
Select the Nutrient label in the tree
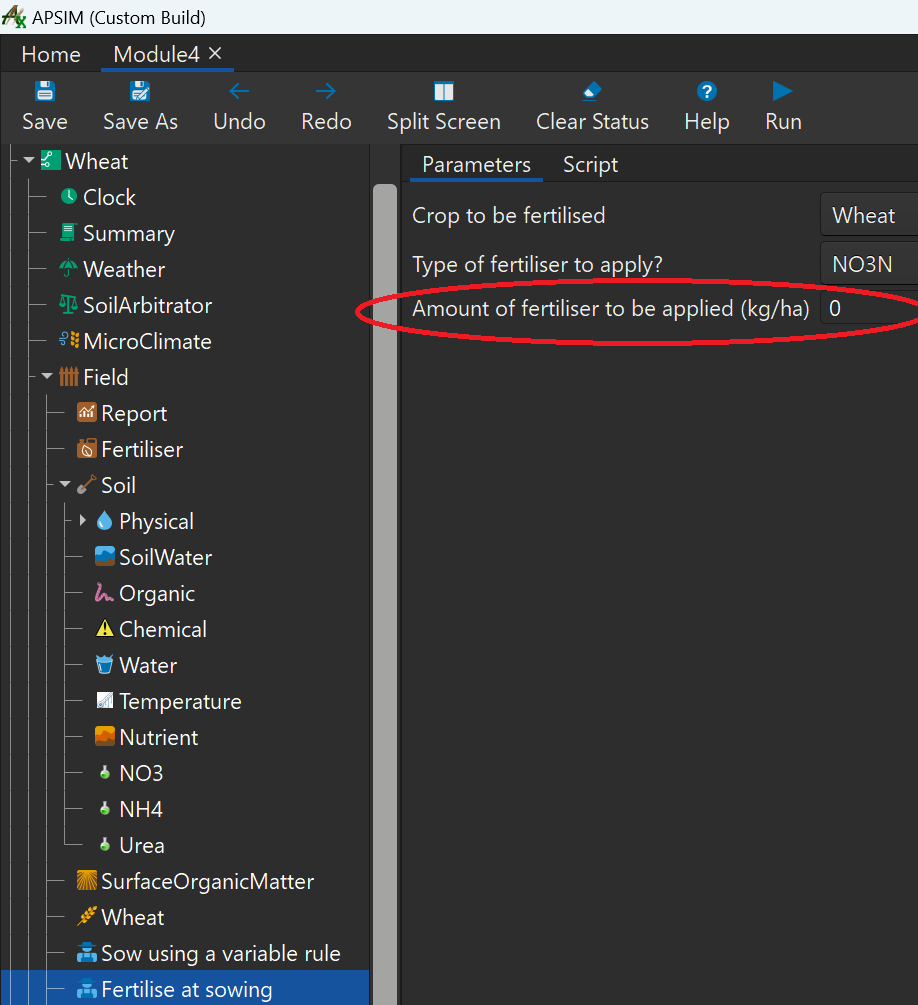158,737
